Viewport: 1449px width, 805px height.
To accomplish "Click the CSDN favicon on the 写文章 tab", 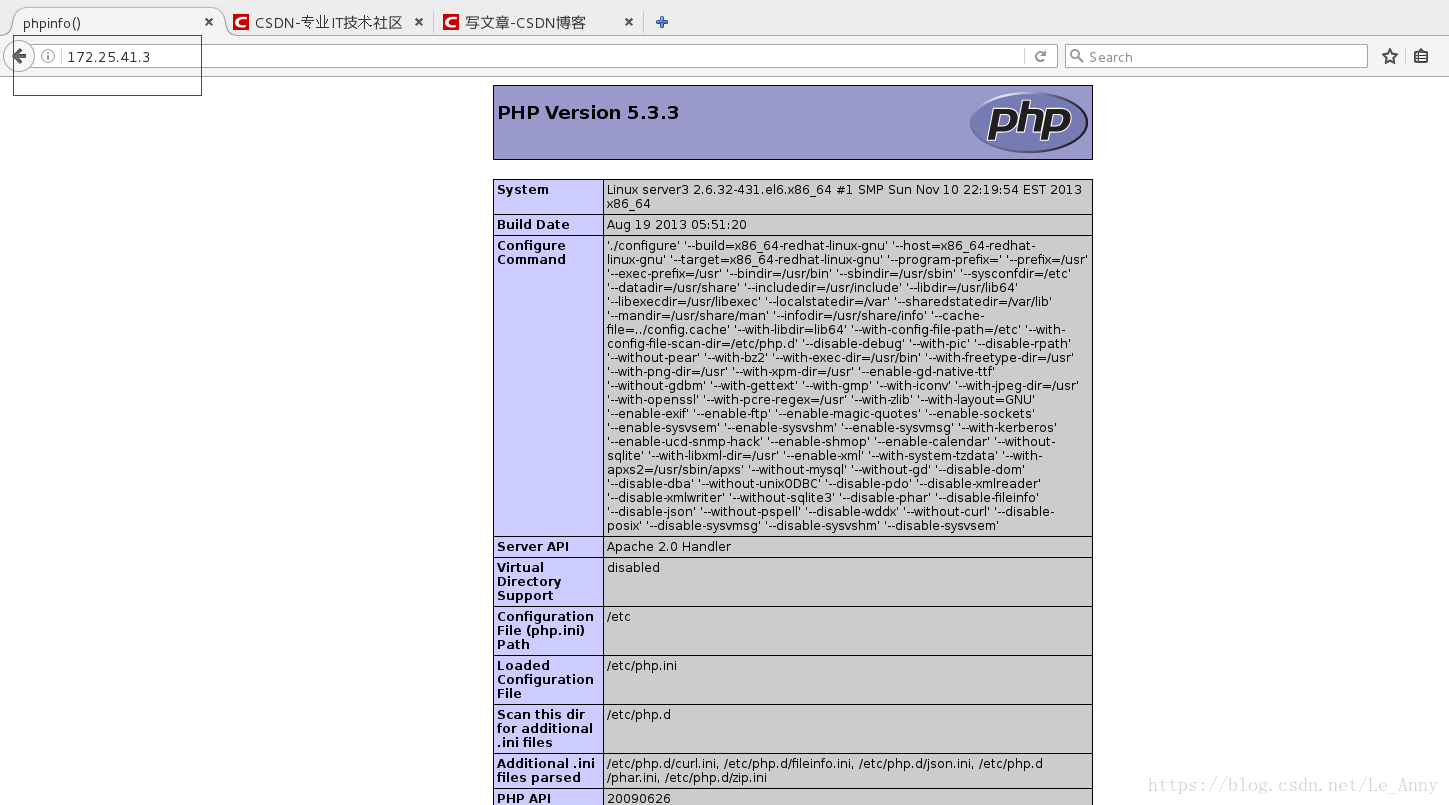I will [x=451, y=22].
